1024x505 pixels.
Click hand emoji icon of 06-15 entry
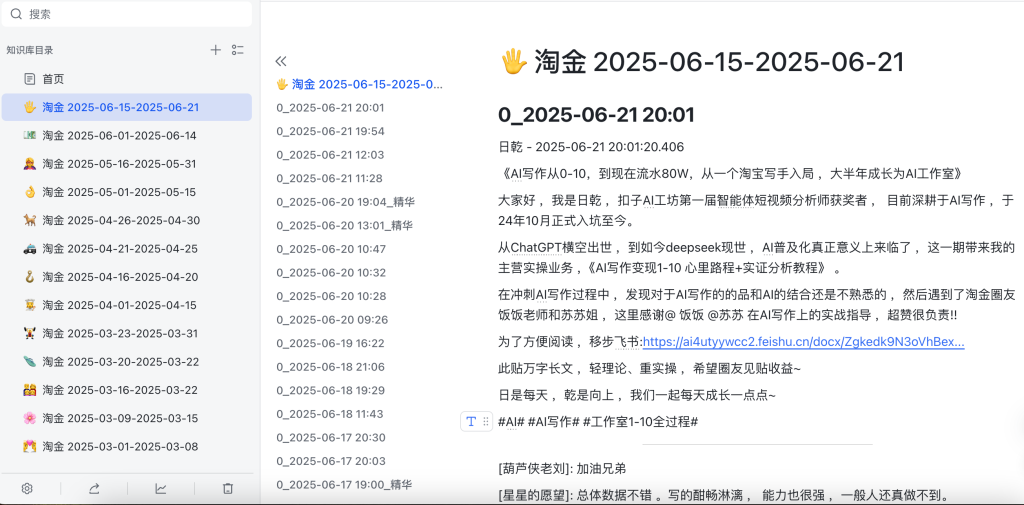[29, 107]
